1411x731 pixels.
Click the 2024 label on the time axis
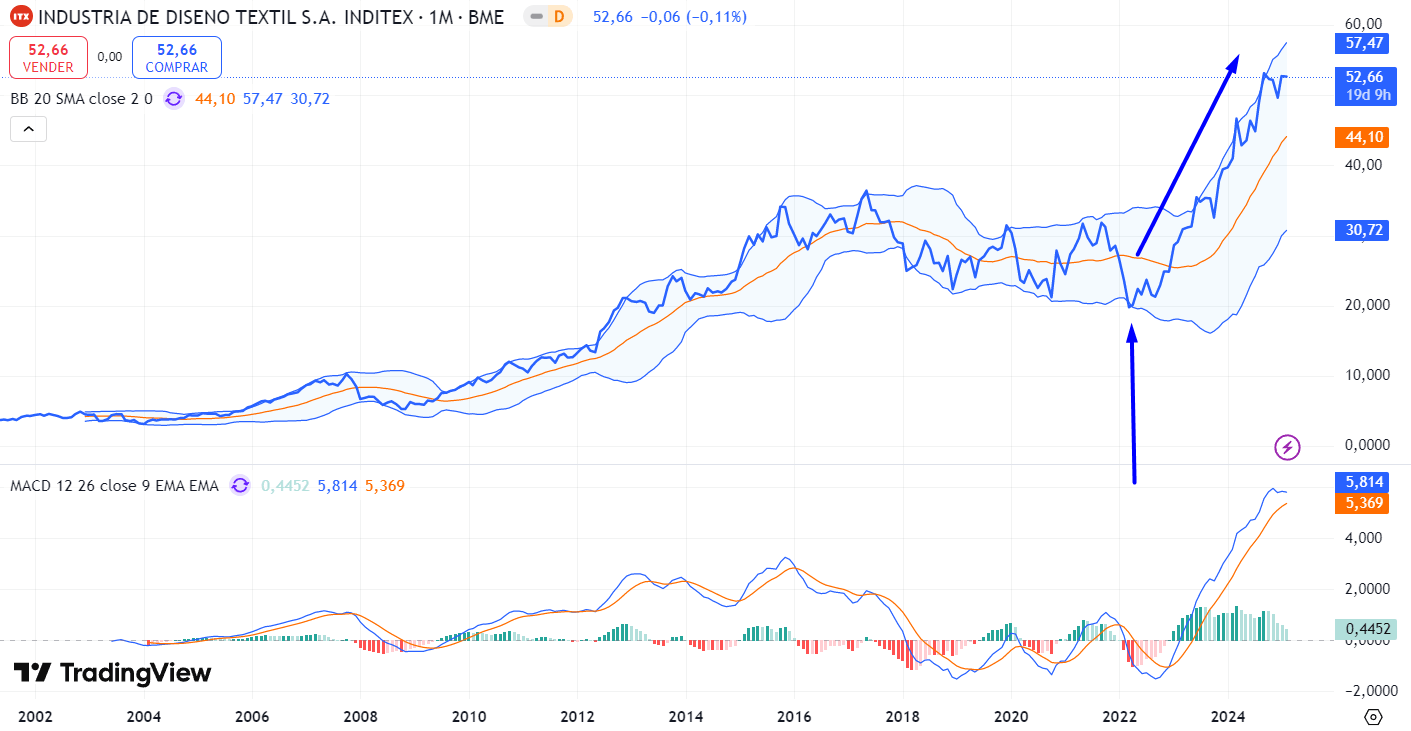coord(1227,716)
